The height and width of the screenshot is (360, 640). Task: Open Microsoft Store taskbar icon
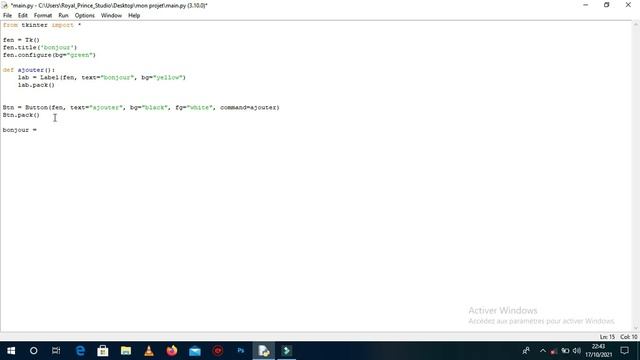coord(103,351)
